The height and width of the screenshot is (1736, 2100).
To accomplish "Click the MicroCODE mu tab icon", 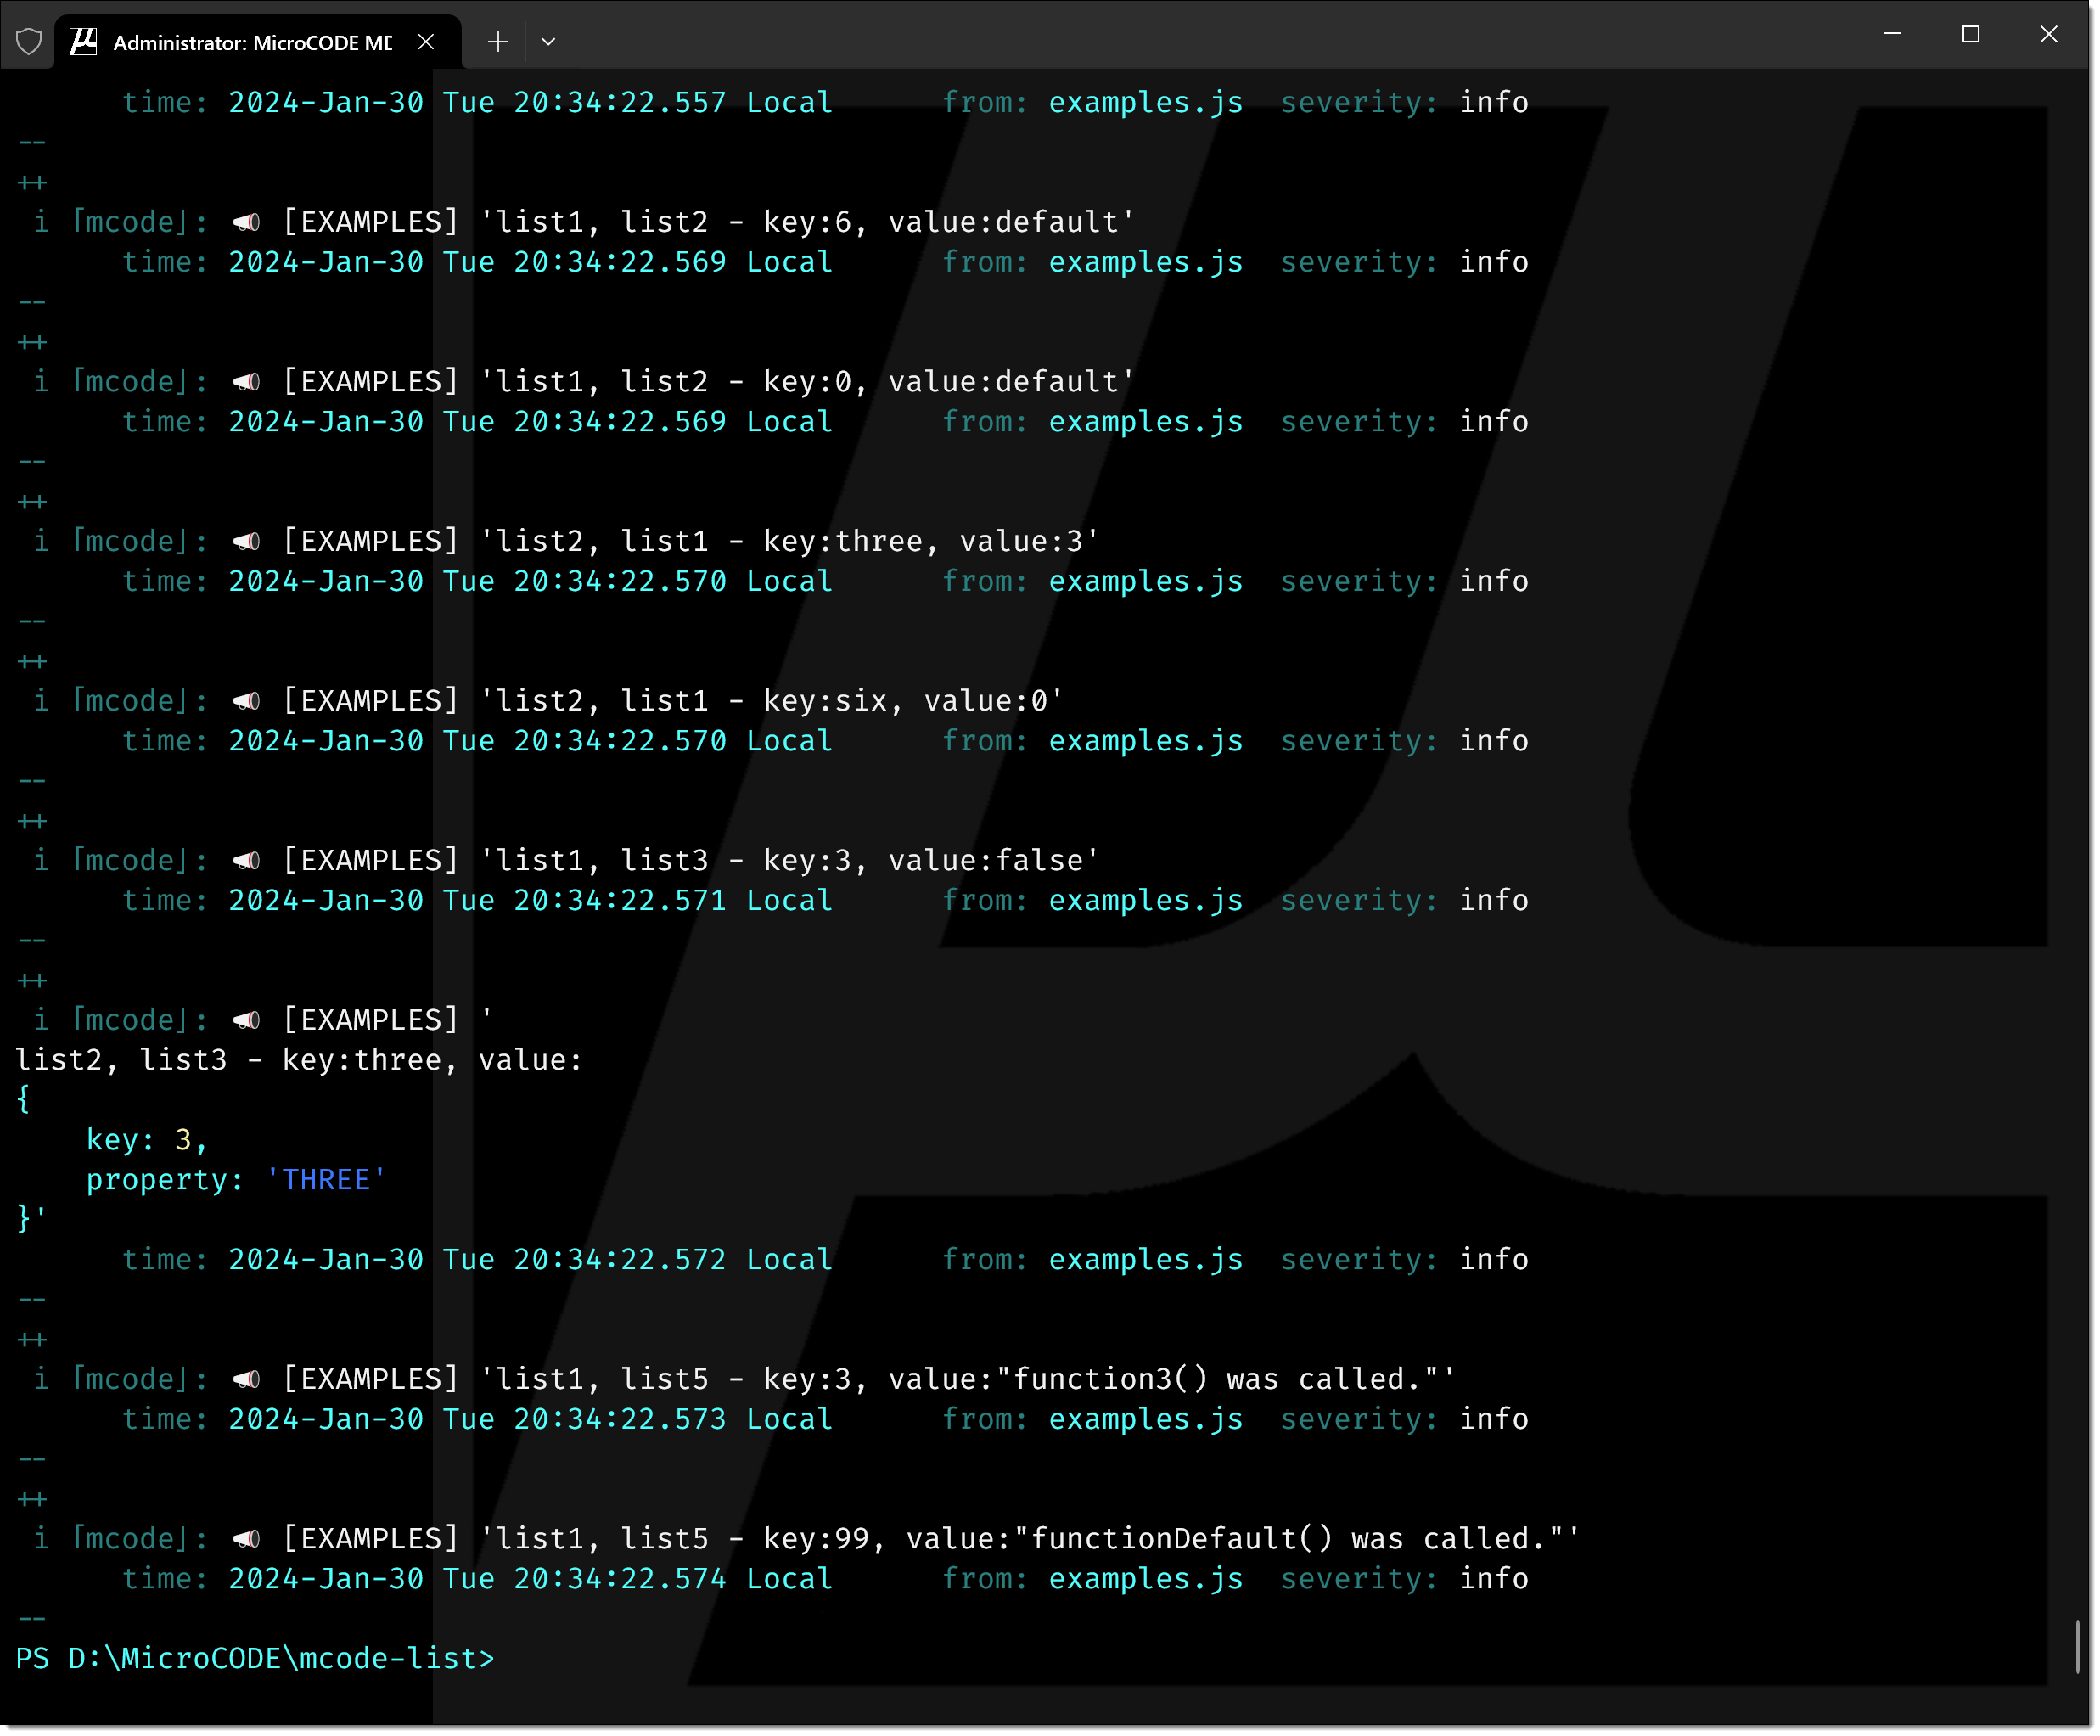I will coord(84,42).
